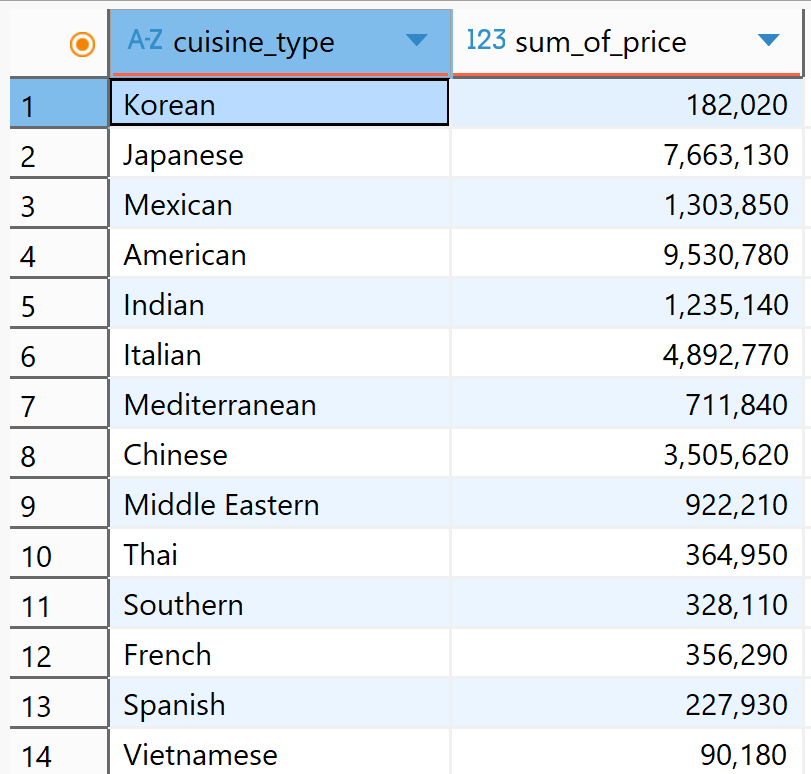This screenshot has height=774, width=811.
Task: Sort by the cuisine_type column header
Action: [x=280, y=42]
